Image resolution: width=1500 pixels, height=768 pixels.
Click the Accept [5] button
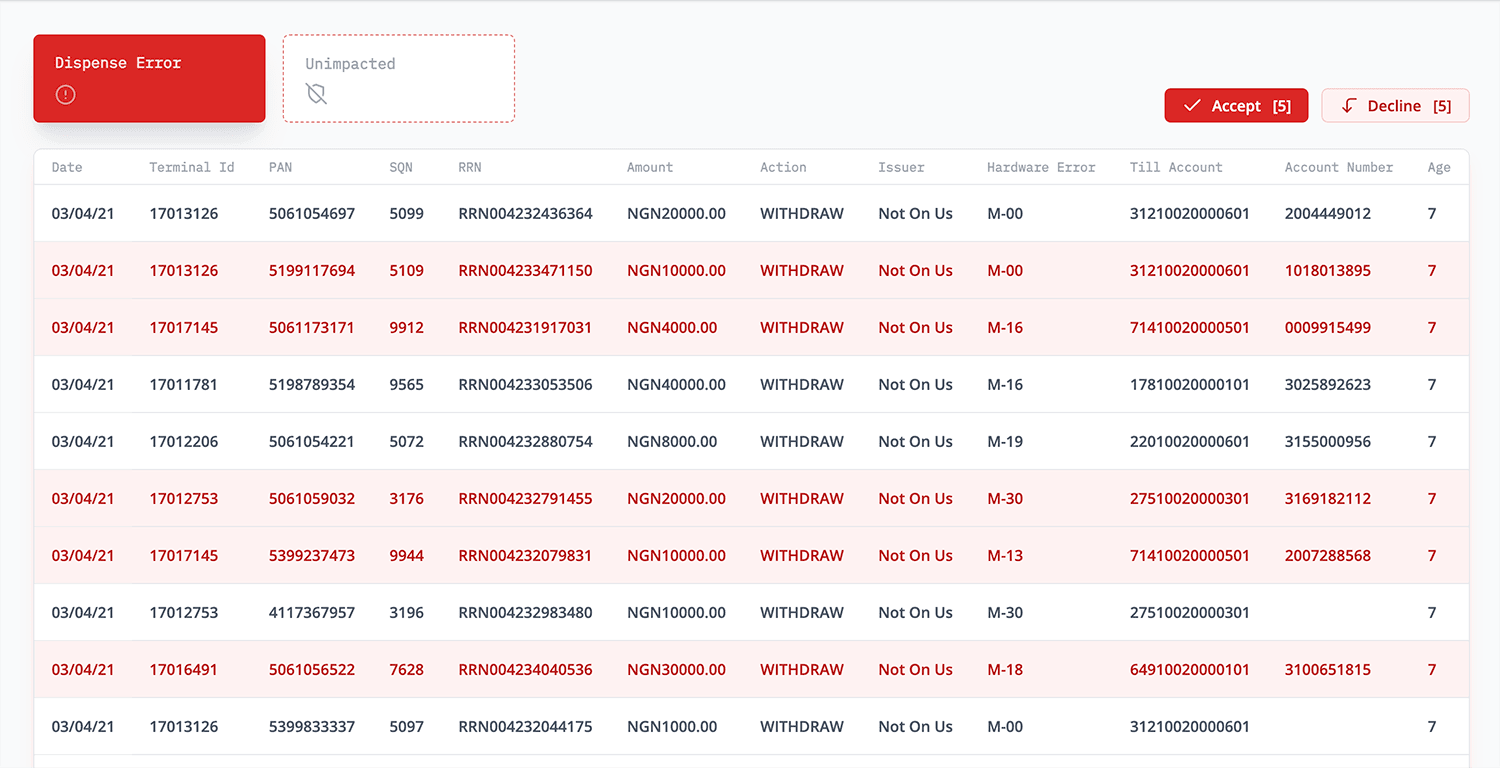1236,105
